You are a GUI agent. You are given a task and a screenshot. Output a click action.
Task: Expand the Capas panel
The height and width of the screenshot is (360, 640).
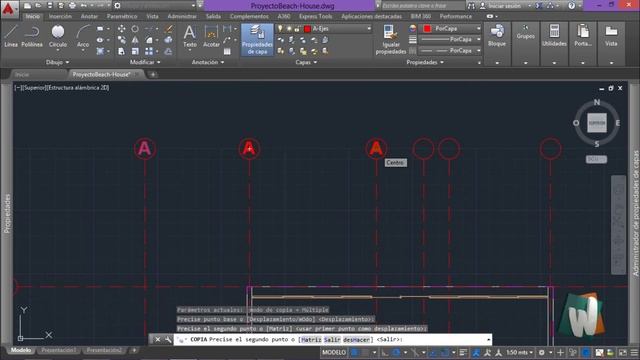(x=306, y=62)
